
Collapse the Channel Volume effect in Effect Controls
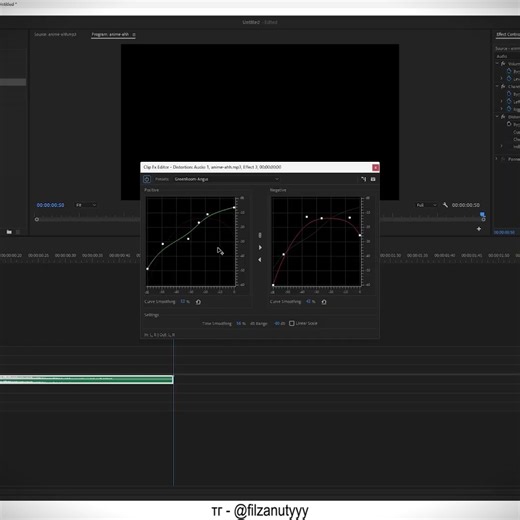[497, 86]
